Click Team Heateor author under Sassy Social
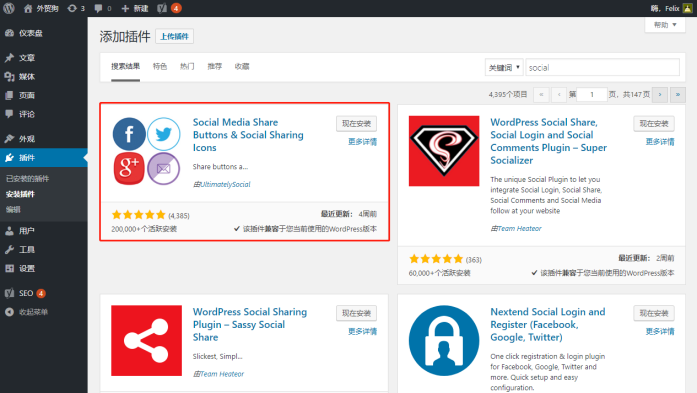Screen dimensions: 697x393 (x=222, y=374)
